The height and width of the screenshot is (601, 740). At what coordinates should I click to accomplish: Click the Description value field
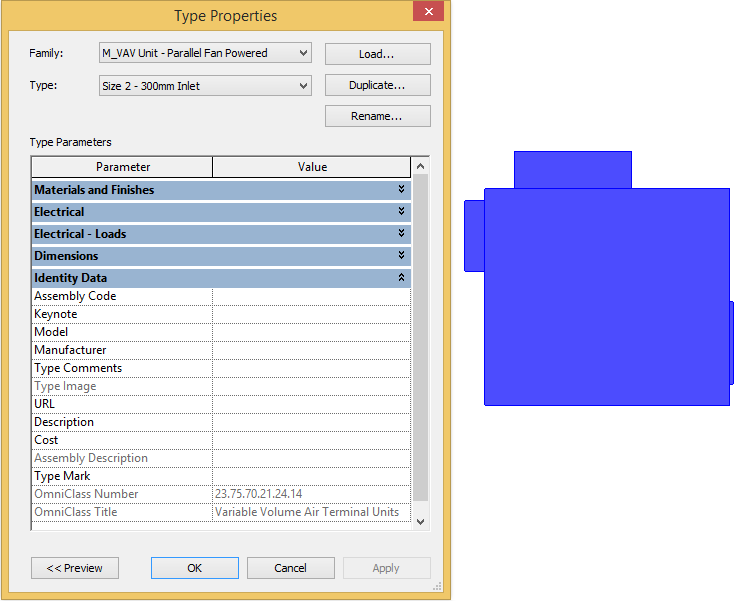311,422
